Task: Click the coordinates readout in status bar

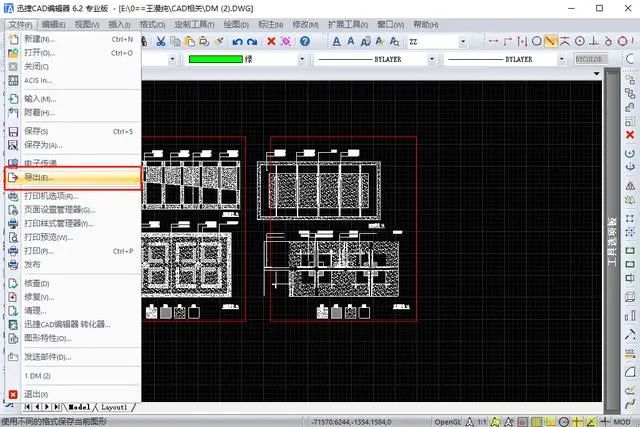Action: 351,422
